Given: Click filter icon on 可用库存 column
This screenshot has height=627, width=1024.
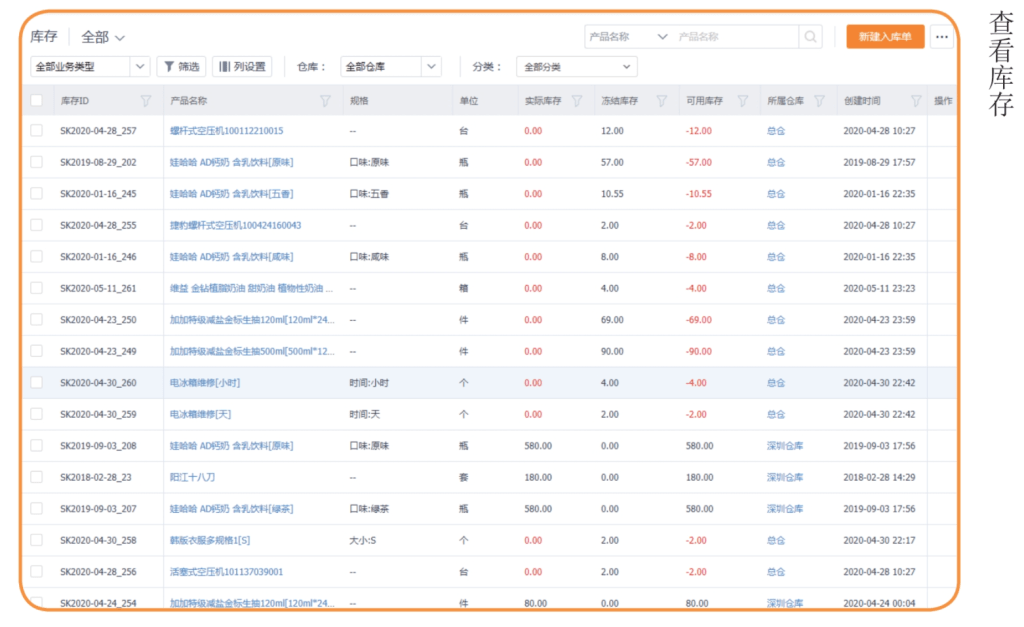Looking at the screenshot, I should pos(743,101).
